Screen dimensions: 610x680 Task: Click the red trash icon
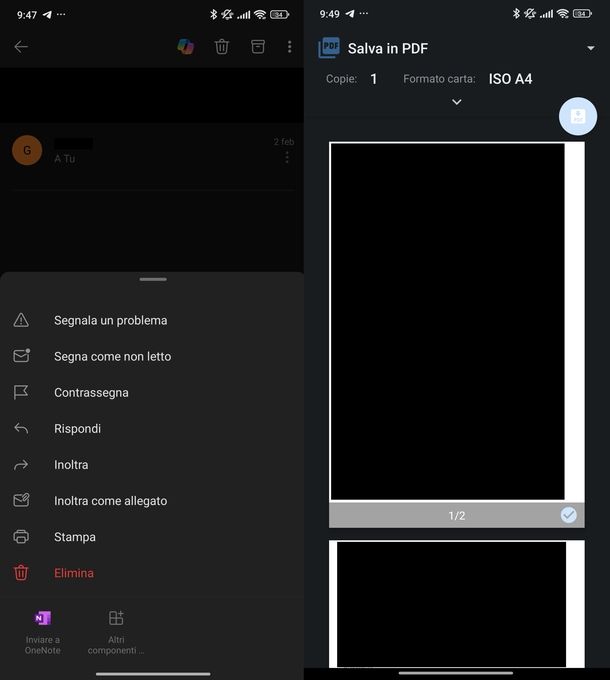21,573
